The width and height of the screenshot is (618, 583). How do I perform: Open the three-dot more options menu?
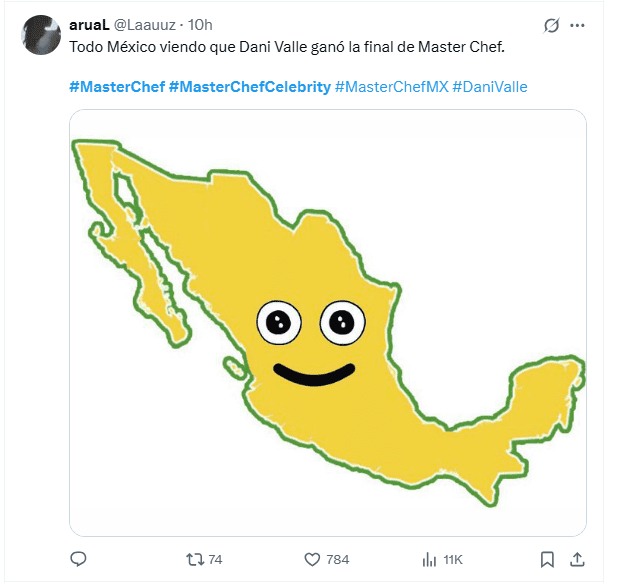(578, 24)
